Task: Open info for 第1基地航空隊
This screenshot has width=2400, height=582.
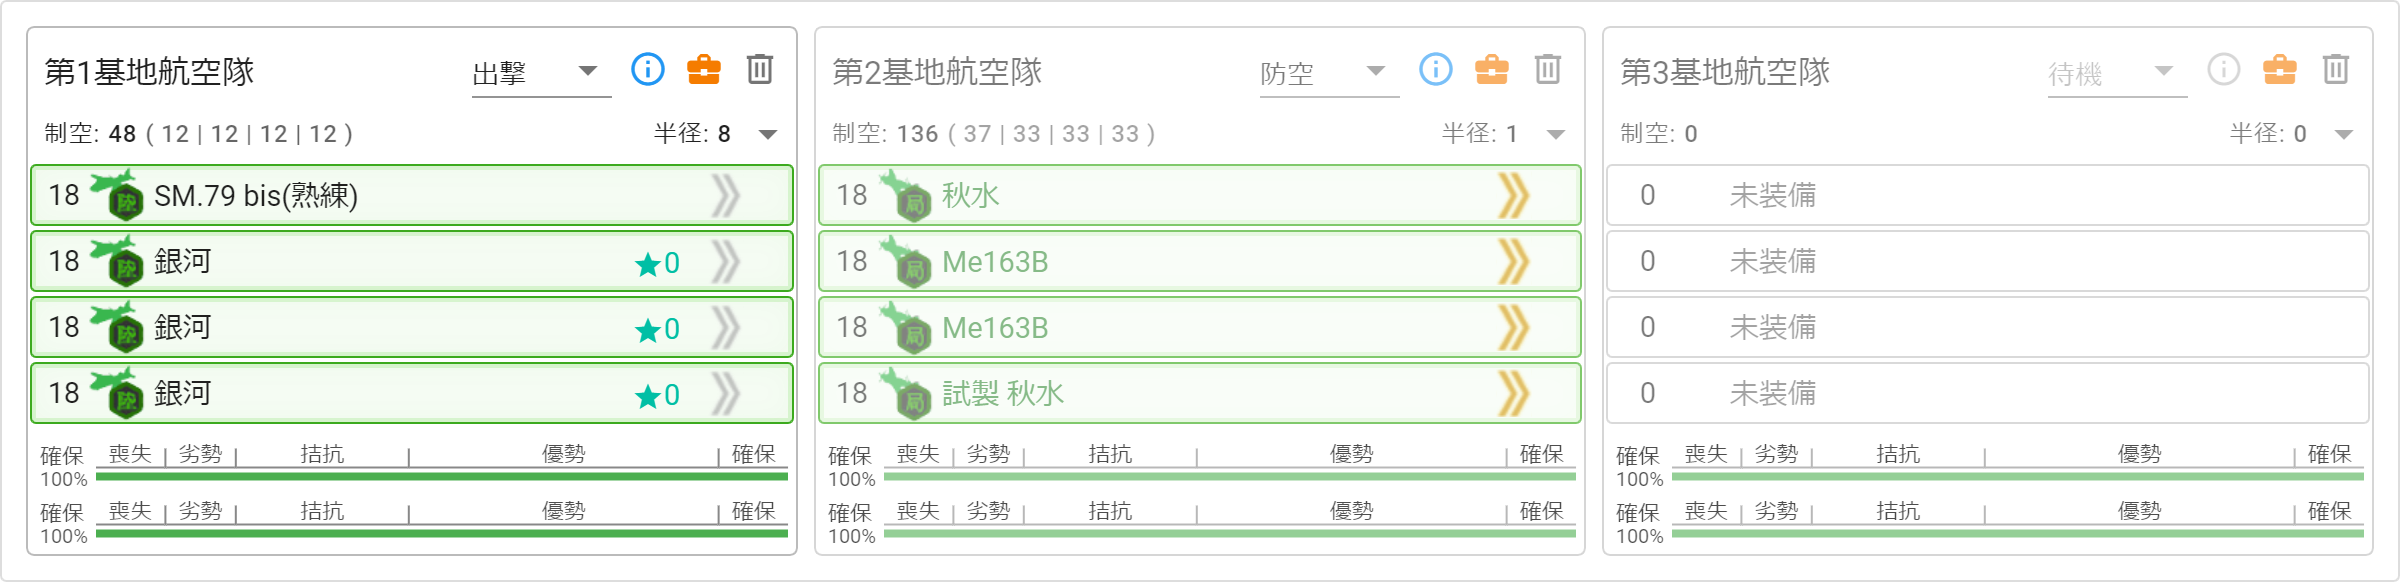Action: (648, 69)
